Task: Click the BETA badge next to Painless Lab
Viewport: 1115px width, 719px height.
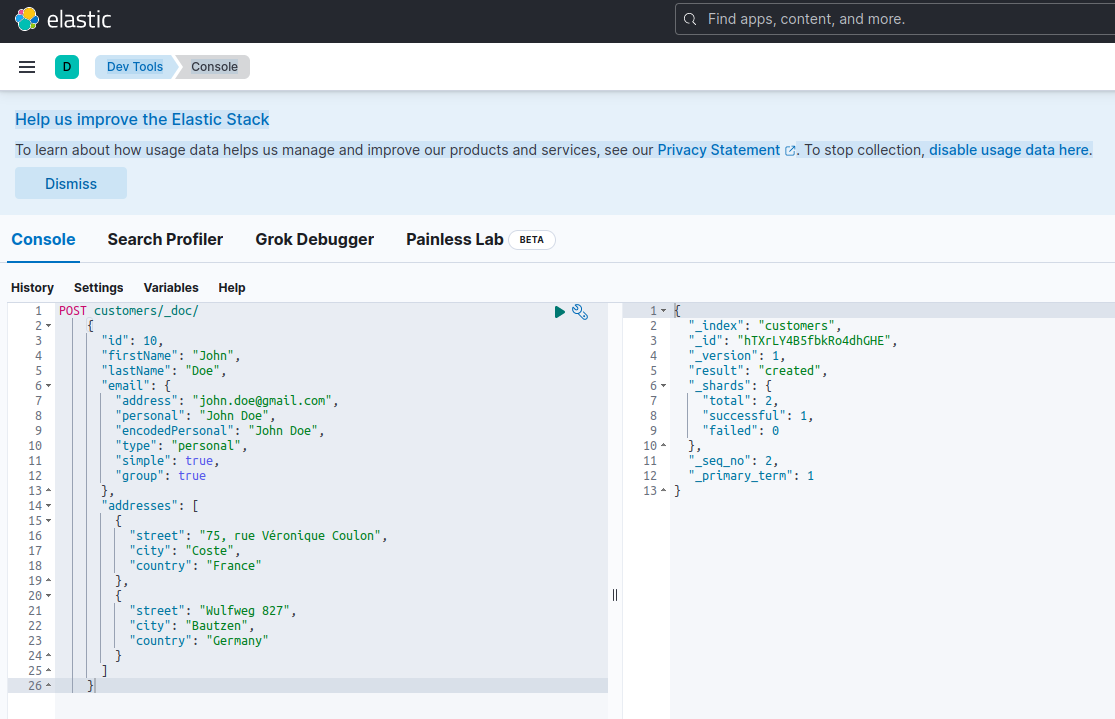Action: [531, 240]
